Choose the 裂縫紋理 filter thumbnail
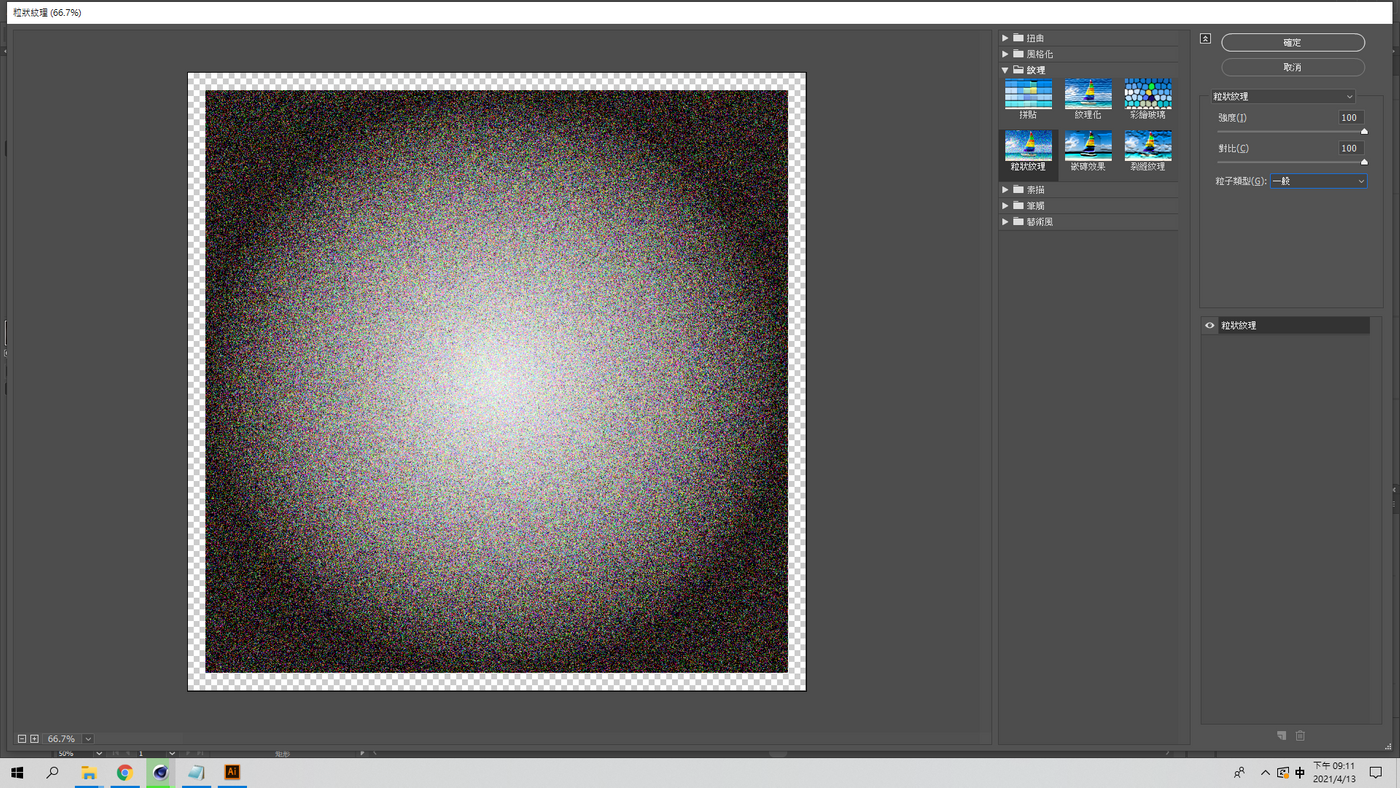1400x788 pixels. (x=1147, y=146)
